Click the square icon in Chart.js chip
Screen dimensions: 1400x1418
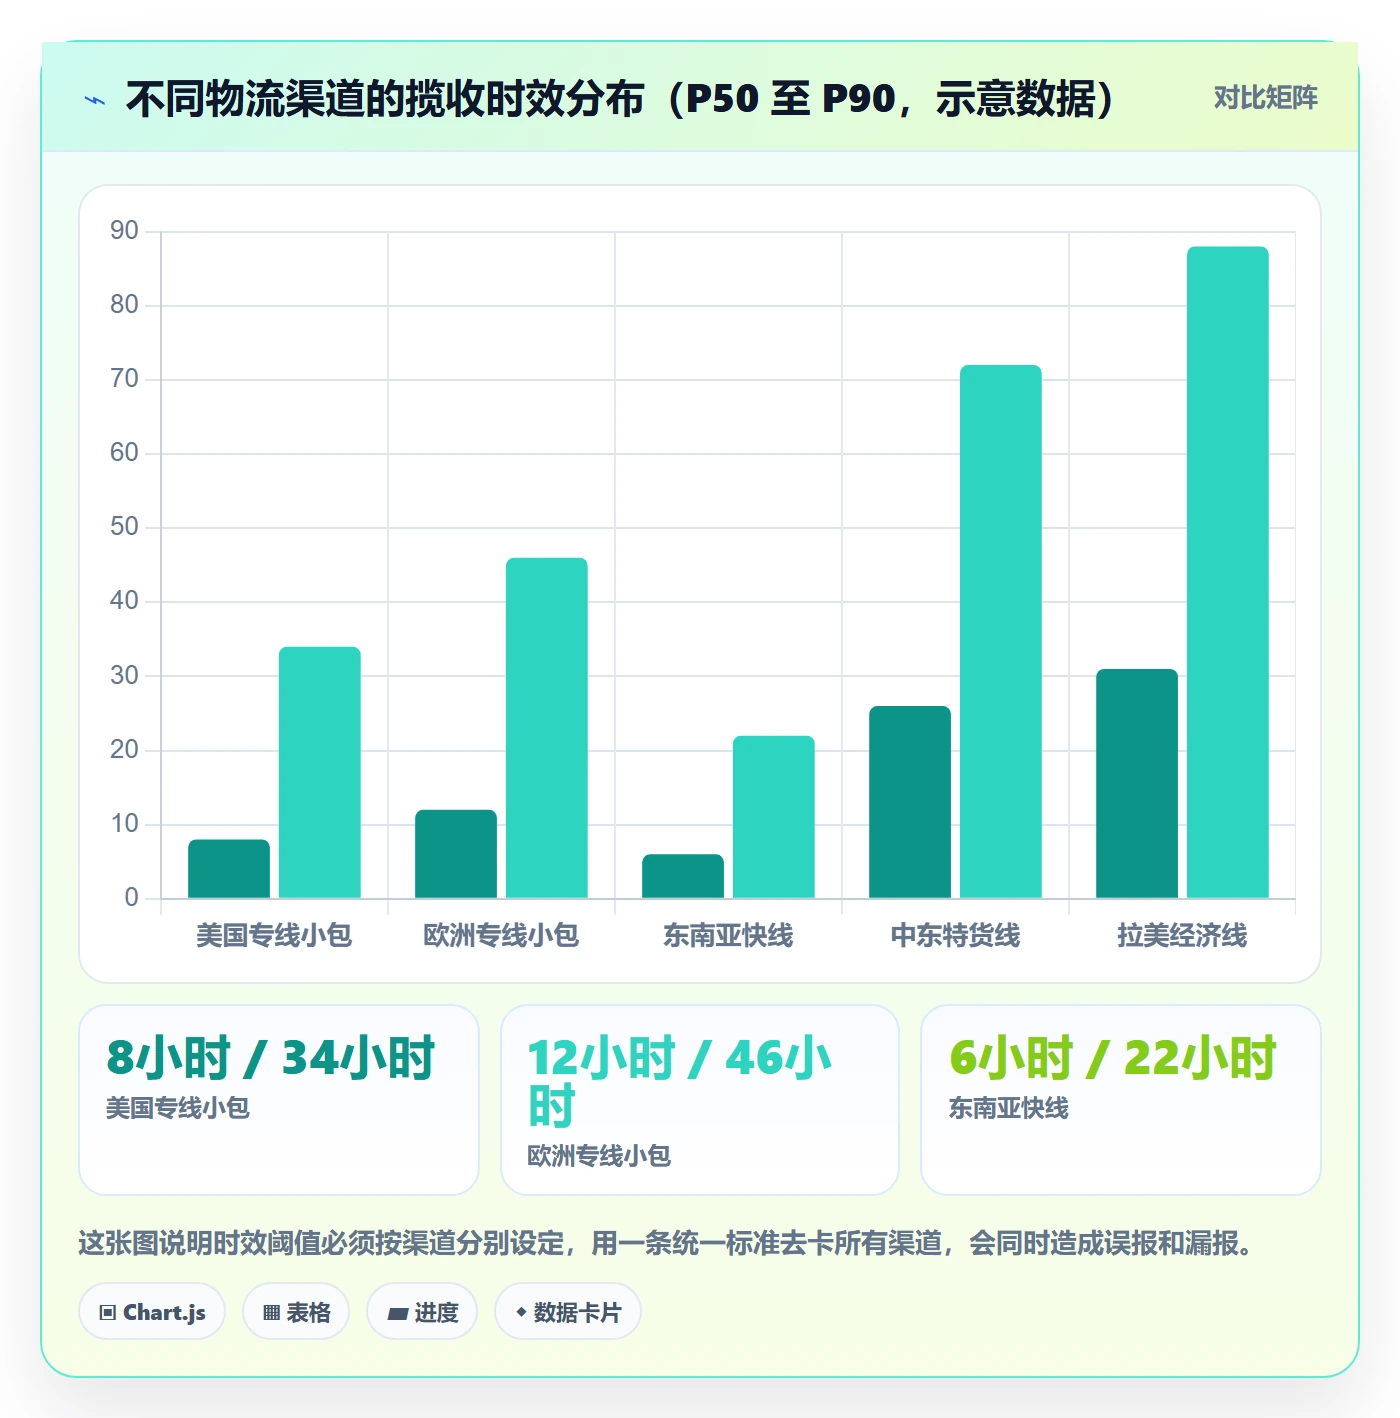click(x=108, y=1313)
